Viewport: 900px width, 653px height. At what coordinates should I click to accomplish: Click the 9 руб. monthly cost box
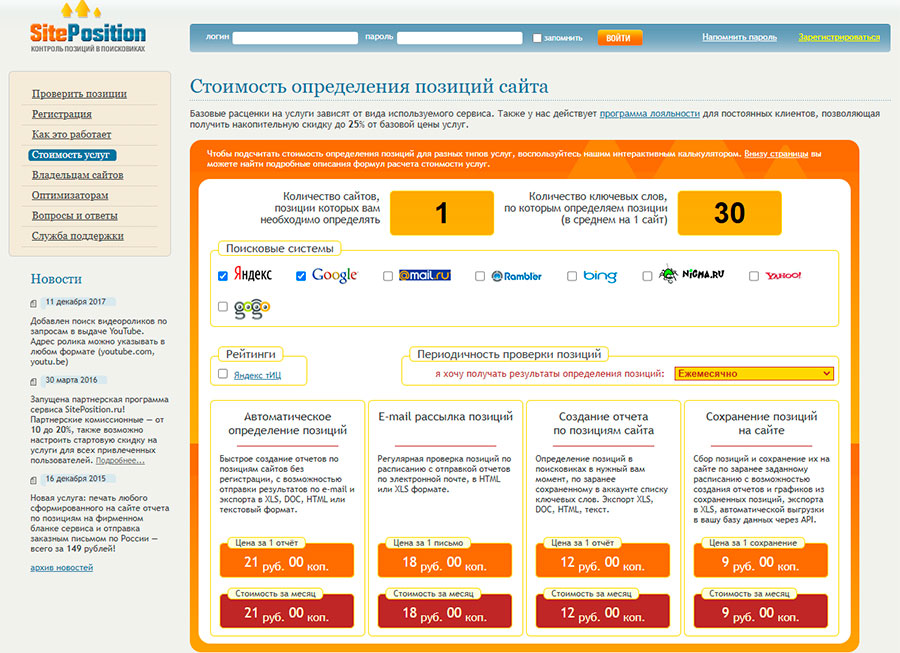coord(761,612)
